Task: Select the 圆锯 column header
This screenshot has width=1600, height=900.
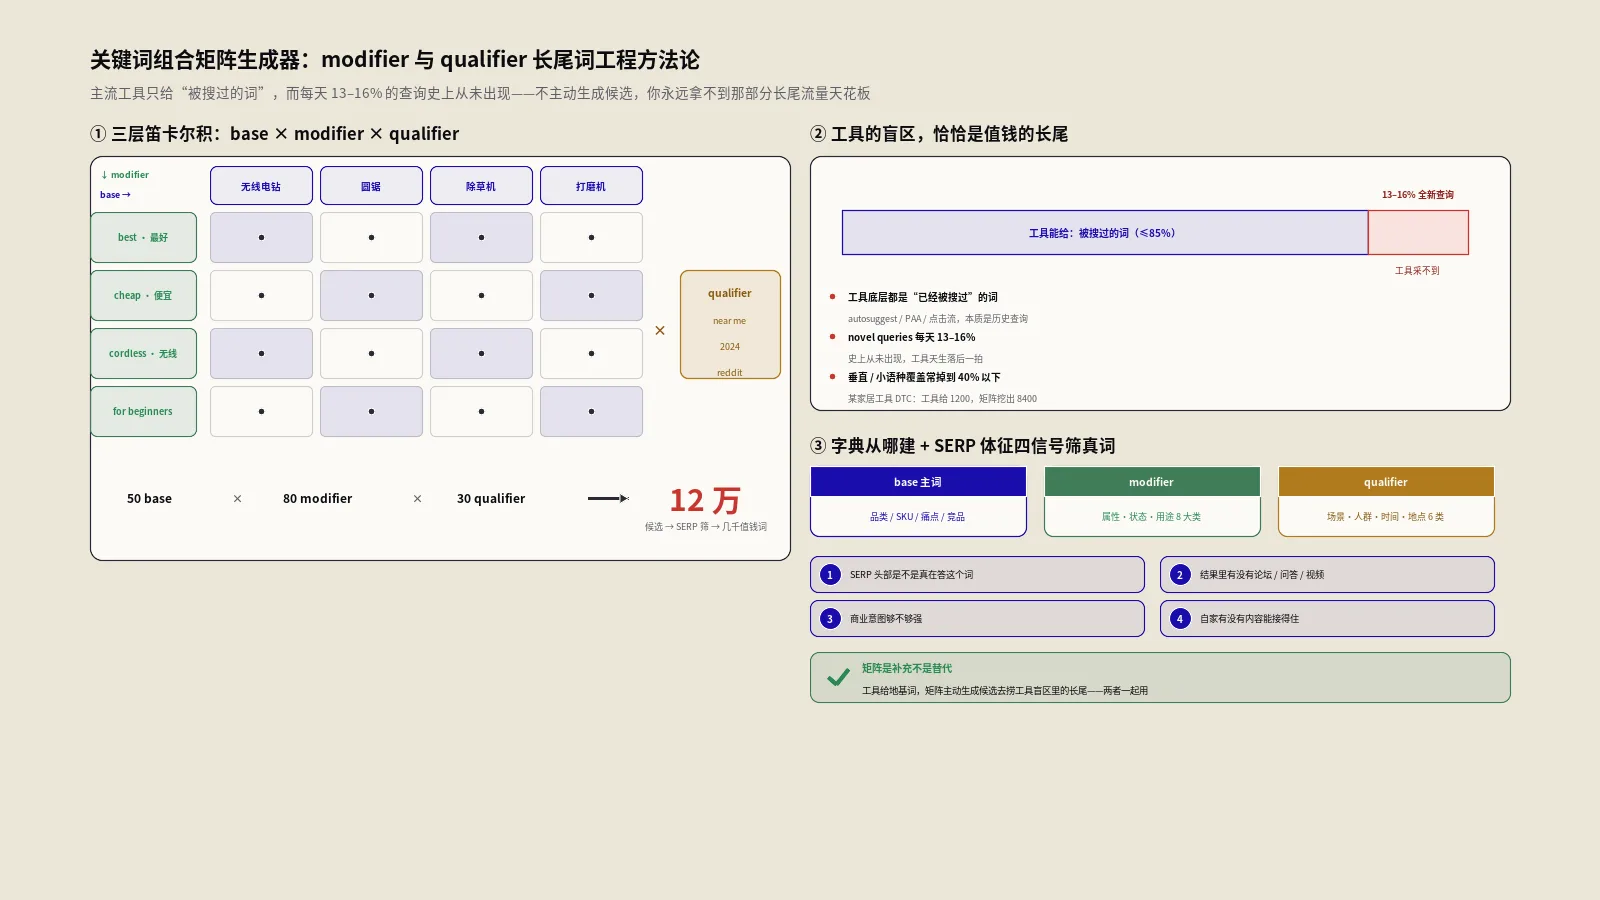Action: point(371,186)
